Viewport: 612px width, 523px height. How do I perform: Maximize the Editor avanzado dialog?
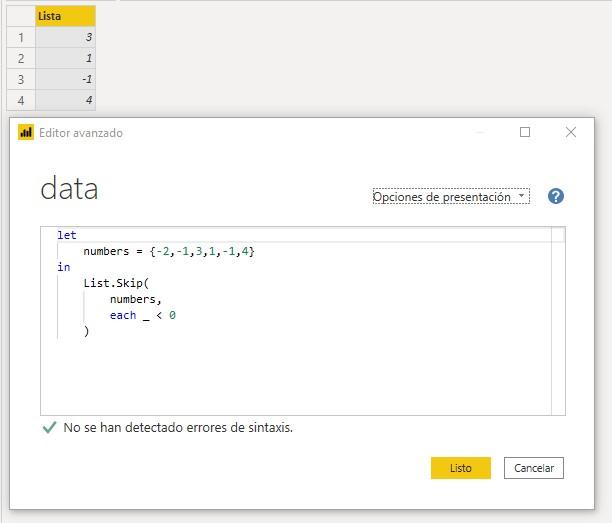pos(525,132)
